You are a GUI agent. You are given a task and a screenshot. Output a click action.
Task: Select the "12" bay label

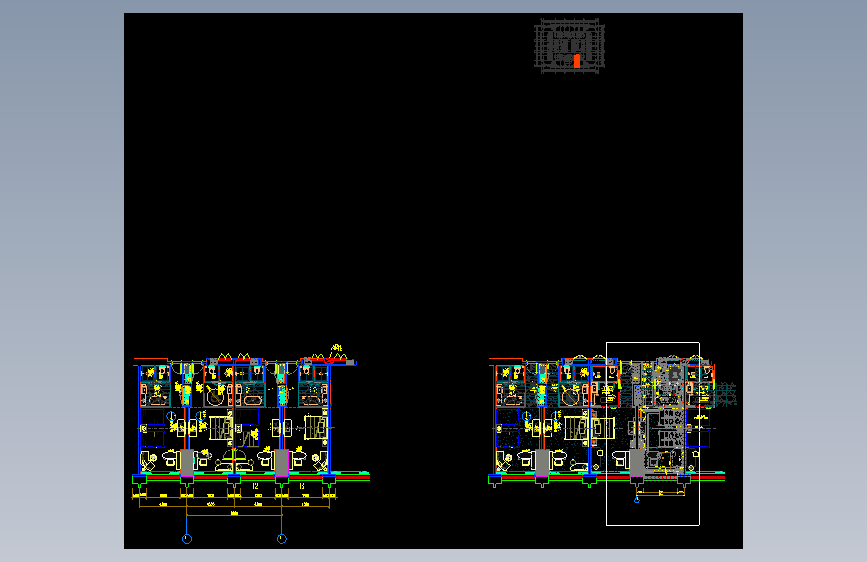coord(255,486)
